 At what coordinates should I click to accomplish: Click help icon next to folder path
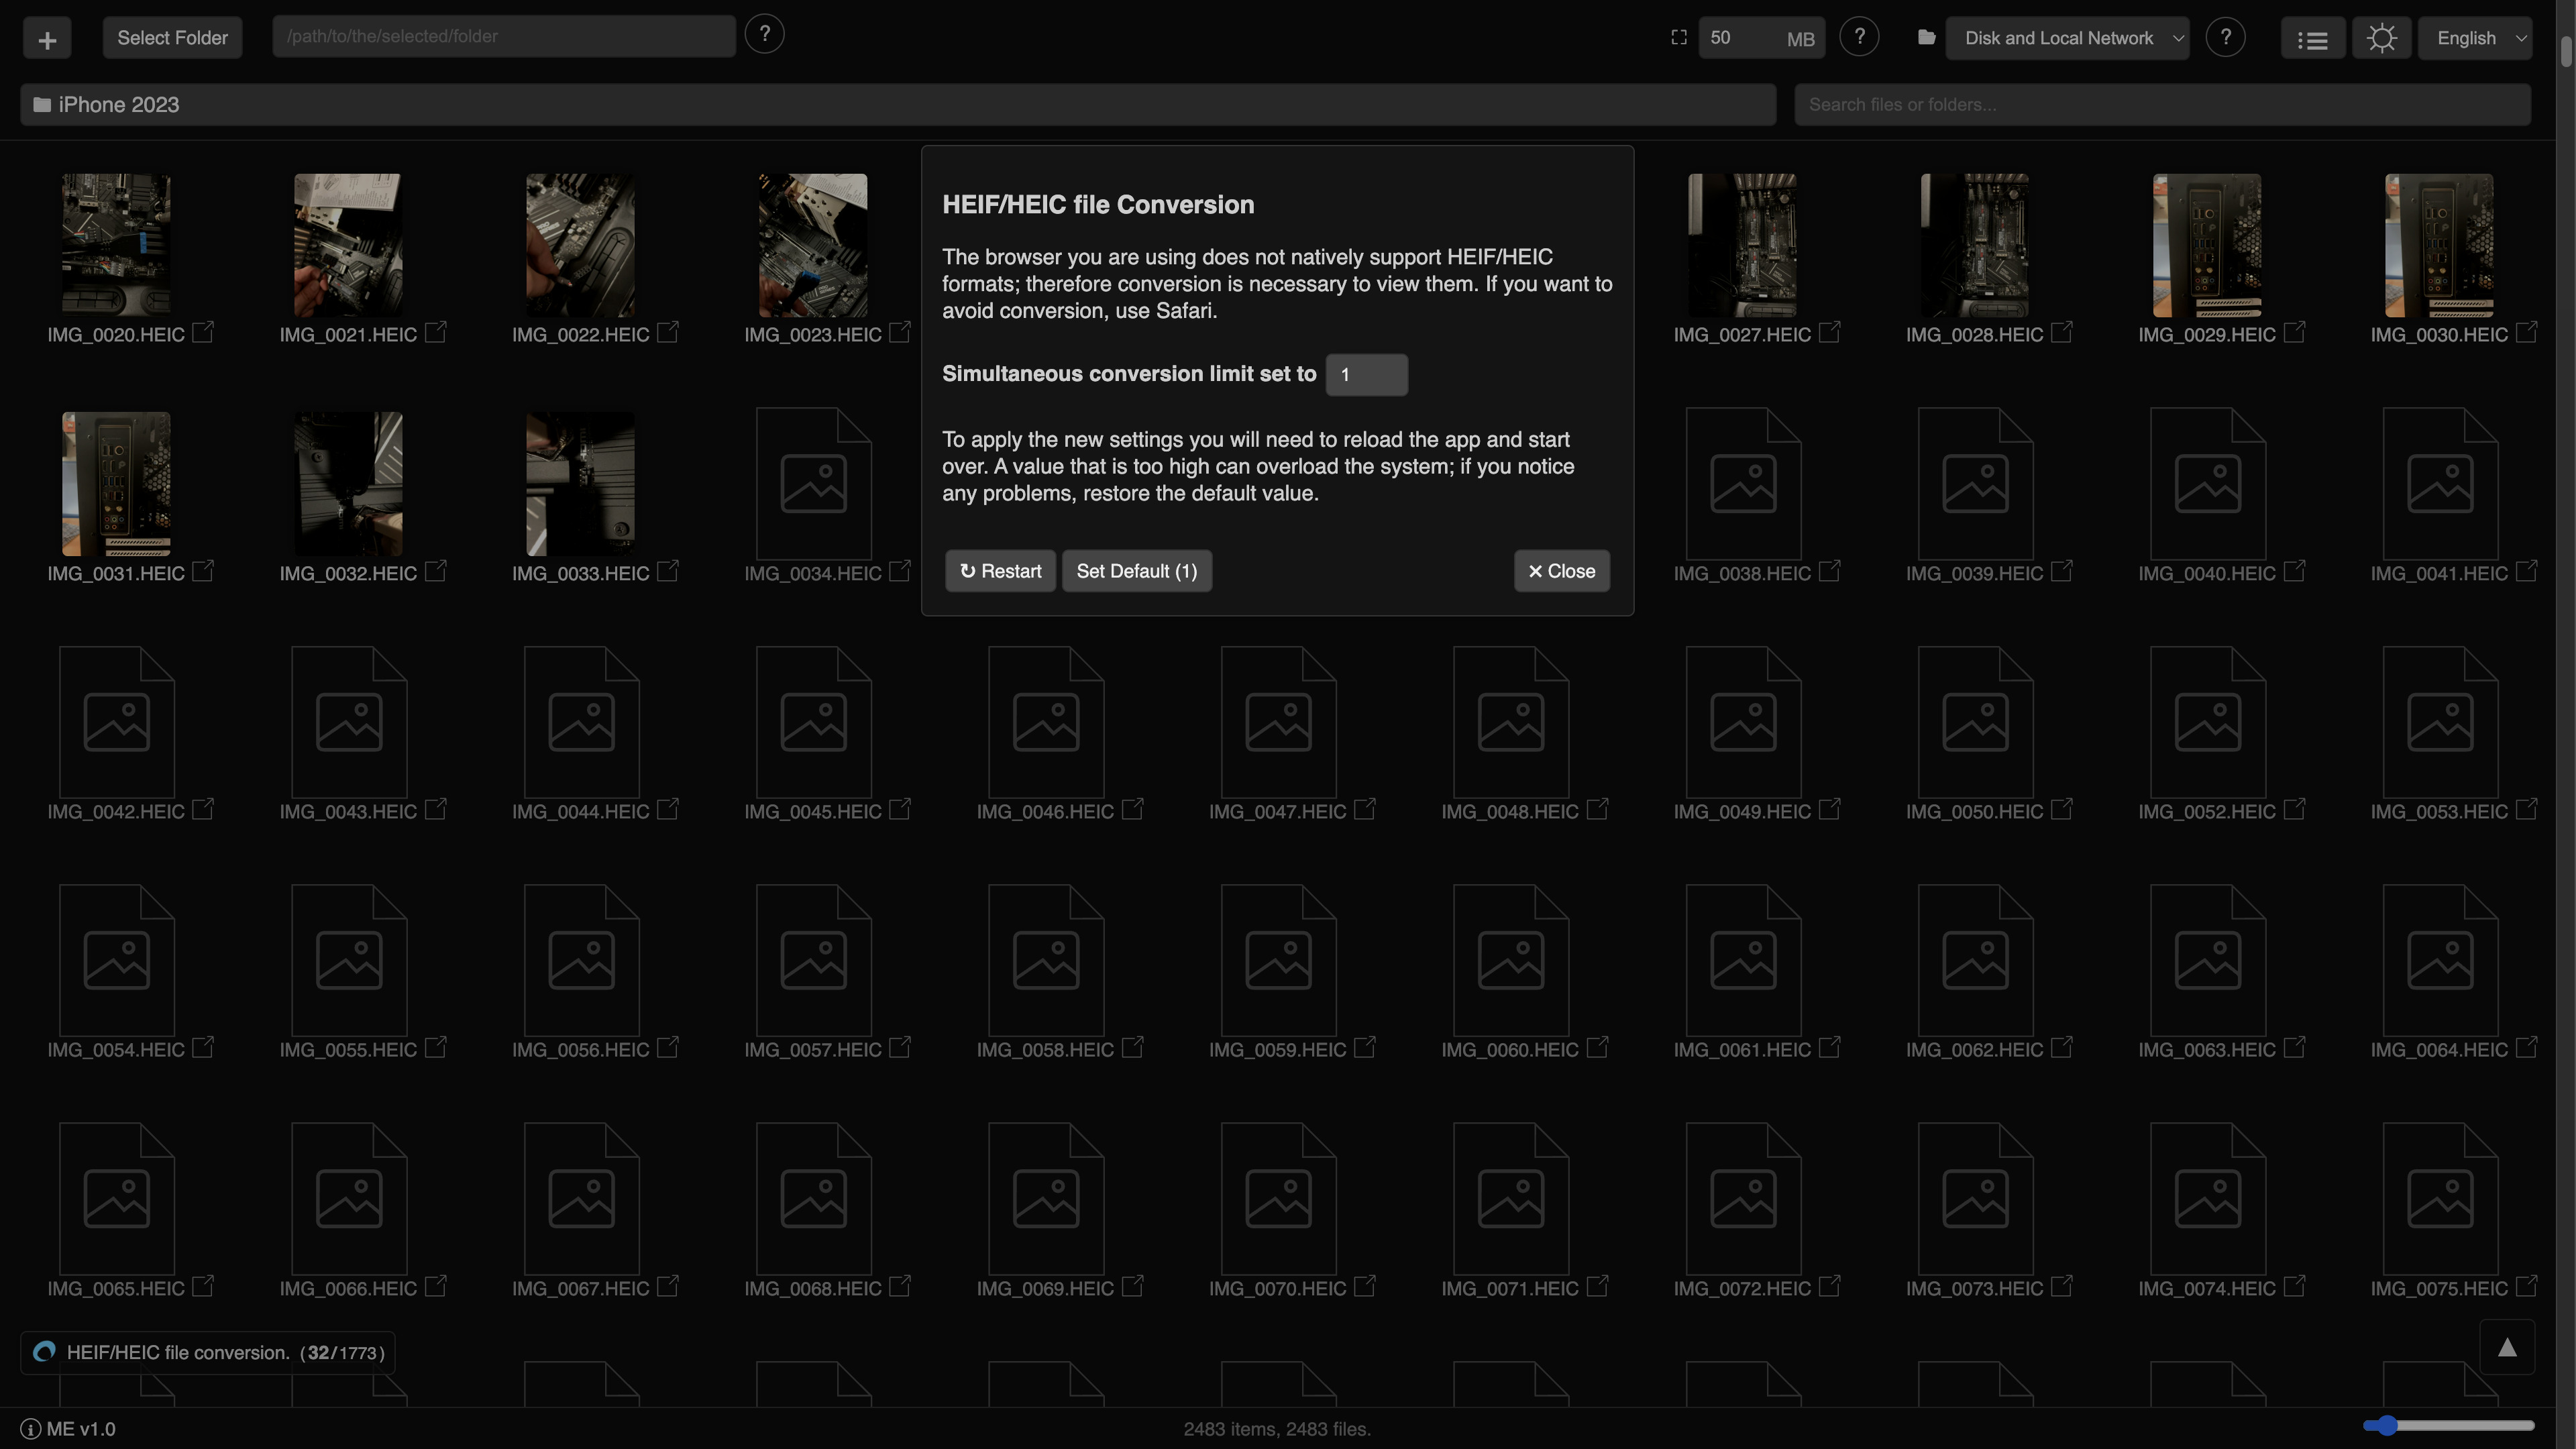pos(764,35)
